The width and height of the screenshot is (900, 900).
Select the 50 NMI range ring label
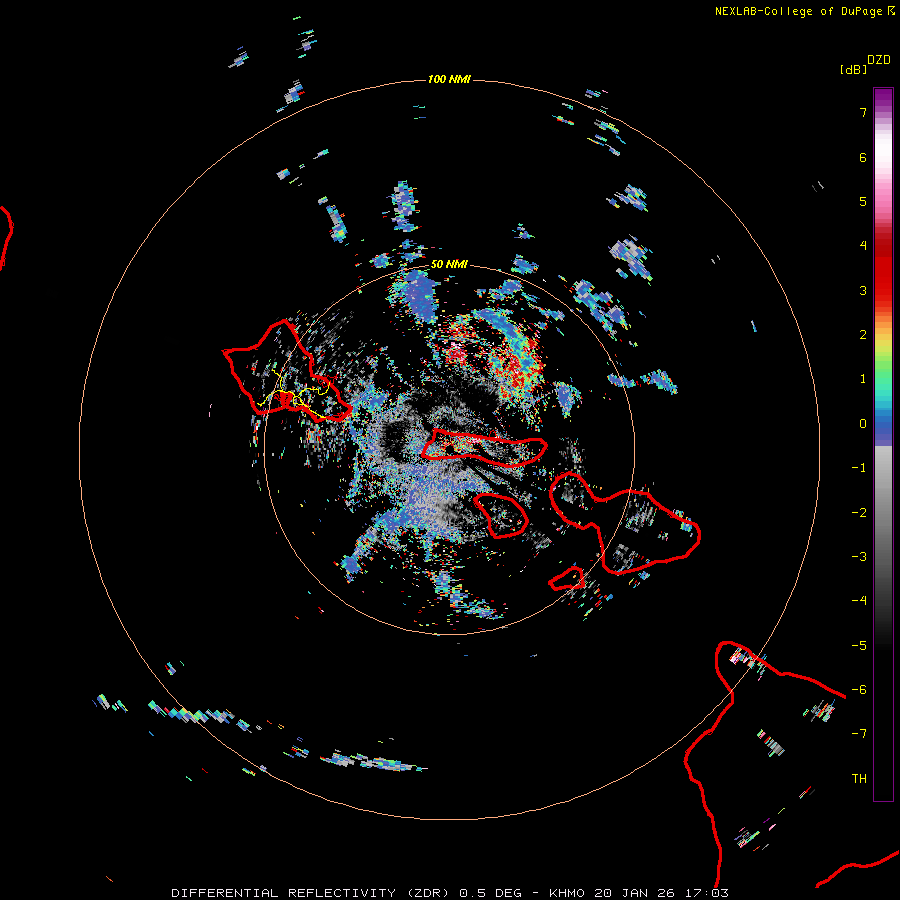tap(449, 264)
